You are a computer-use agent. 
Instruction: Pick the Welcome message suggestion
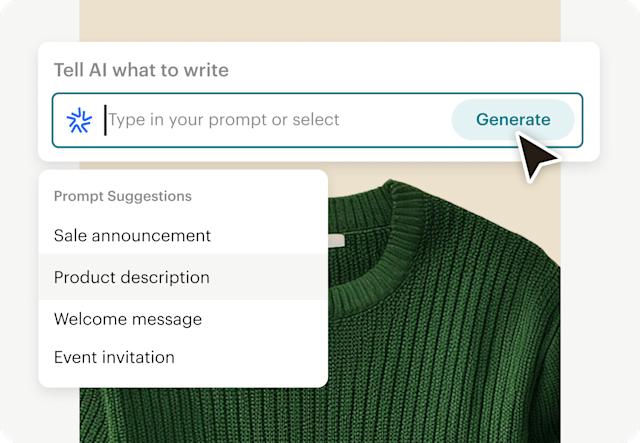tap(128, 319)
